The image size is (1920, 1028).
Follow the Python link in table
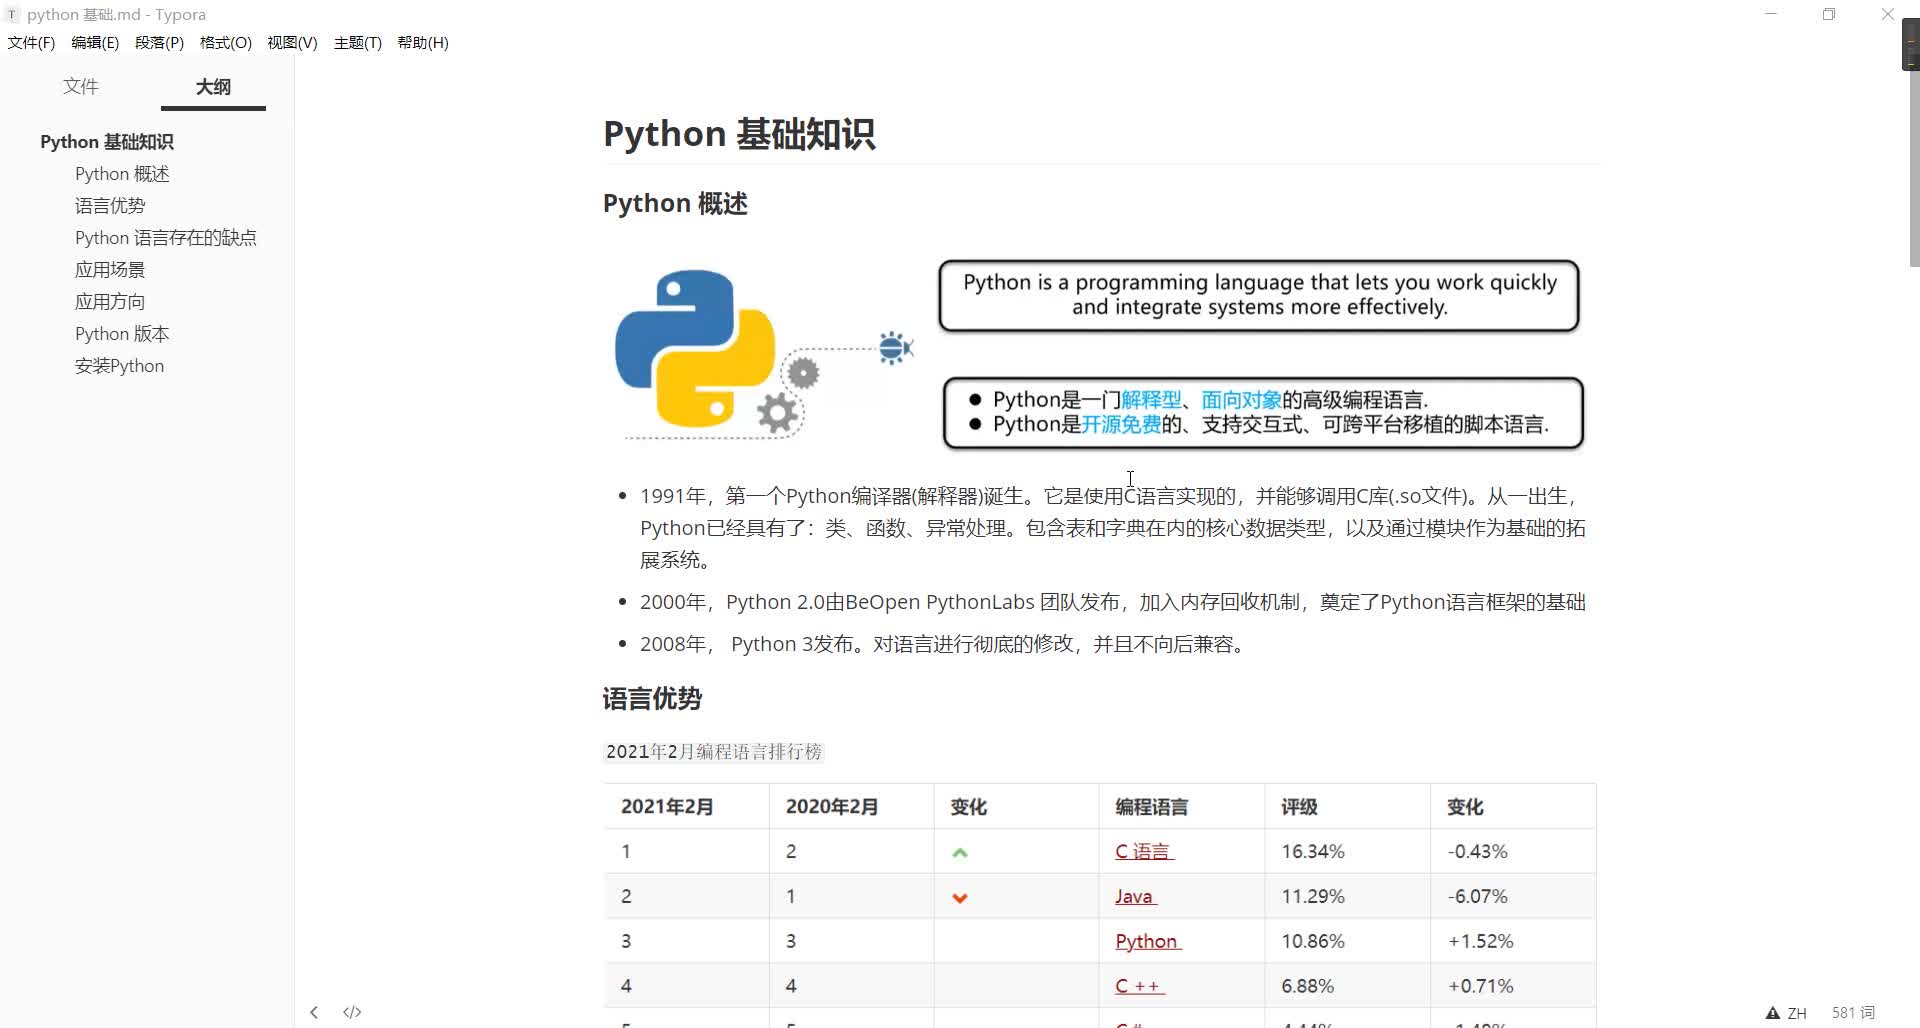(x=1148, y=941)
